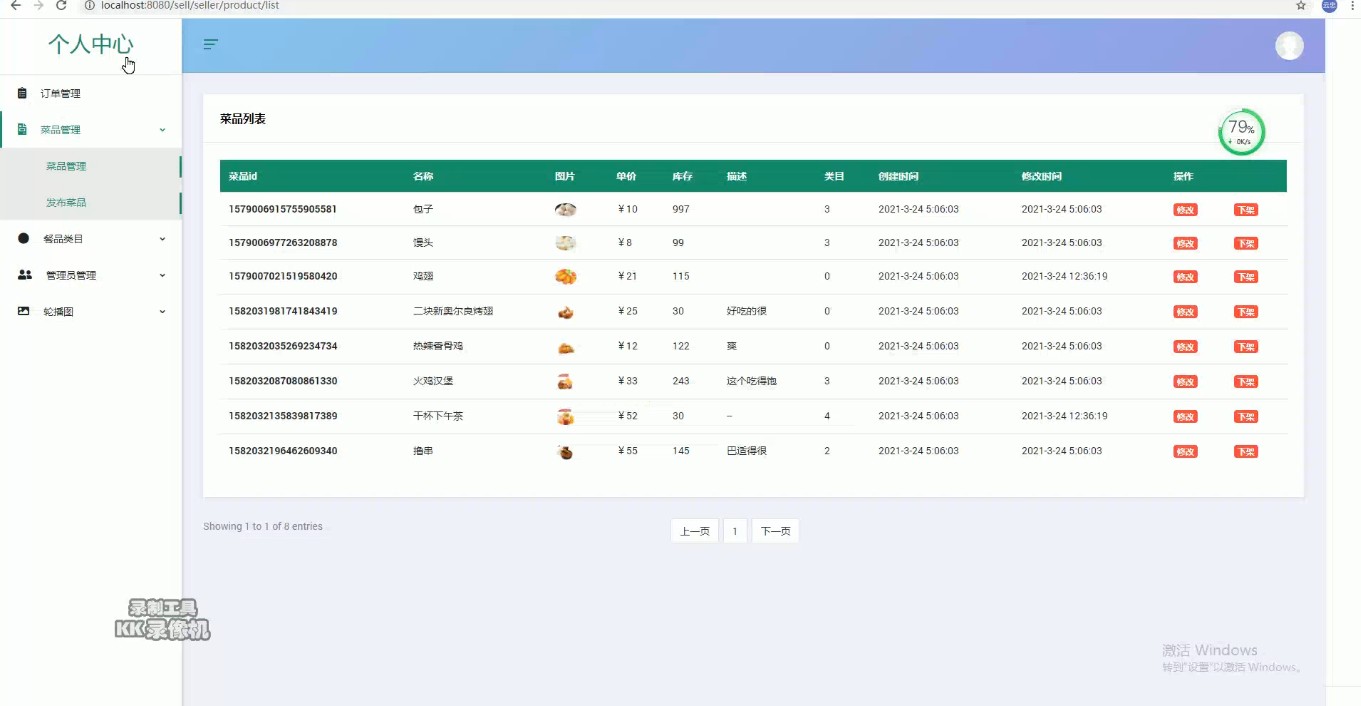Expand the 轮播图 menu chevron
1361x706 pixels.
click(162, 312)
